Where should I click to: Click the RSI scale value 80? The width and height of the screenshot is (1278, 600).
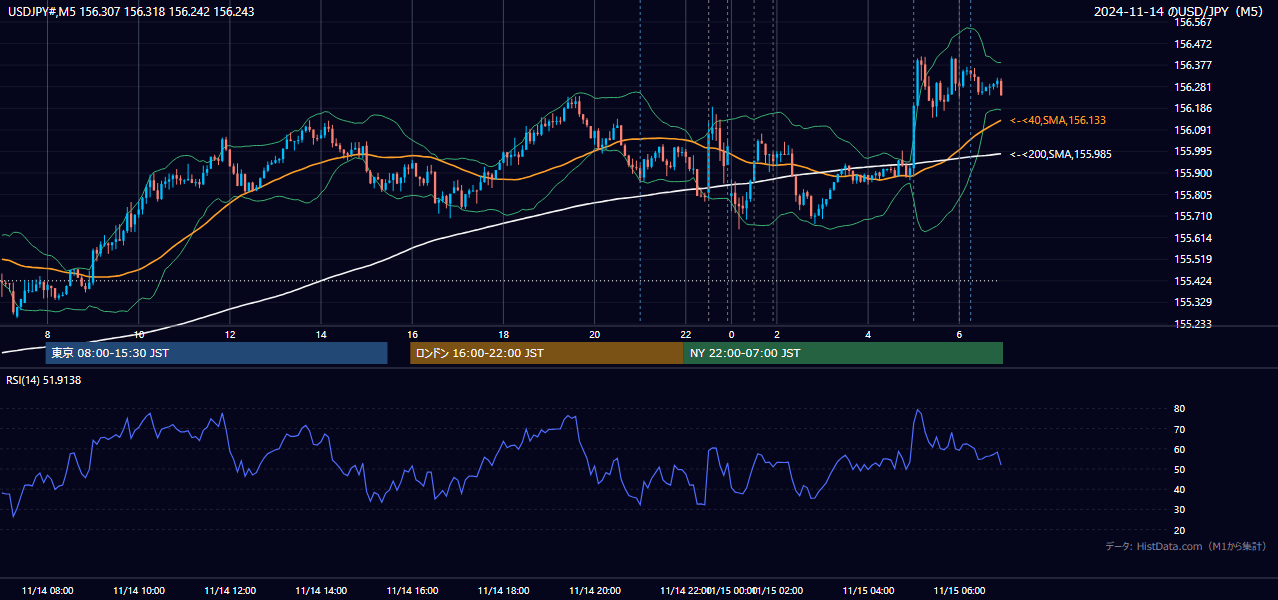(1180, 409)
